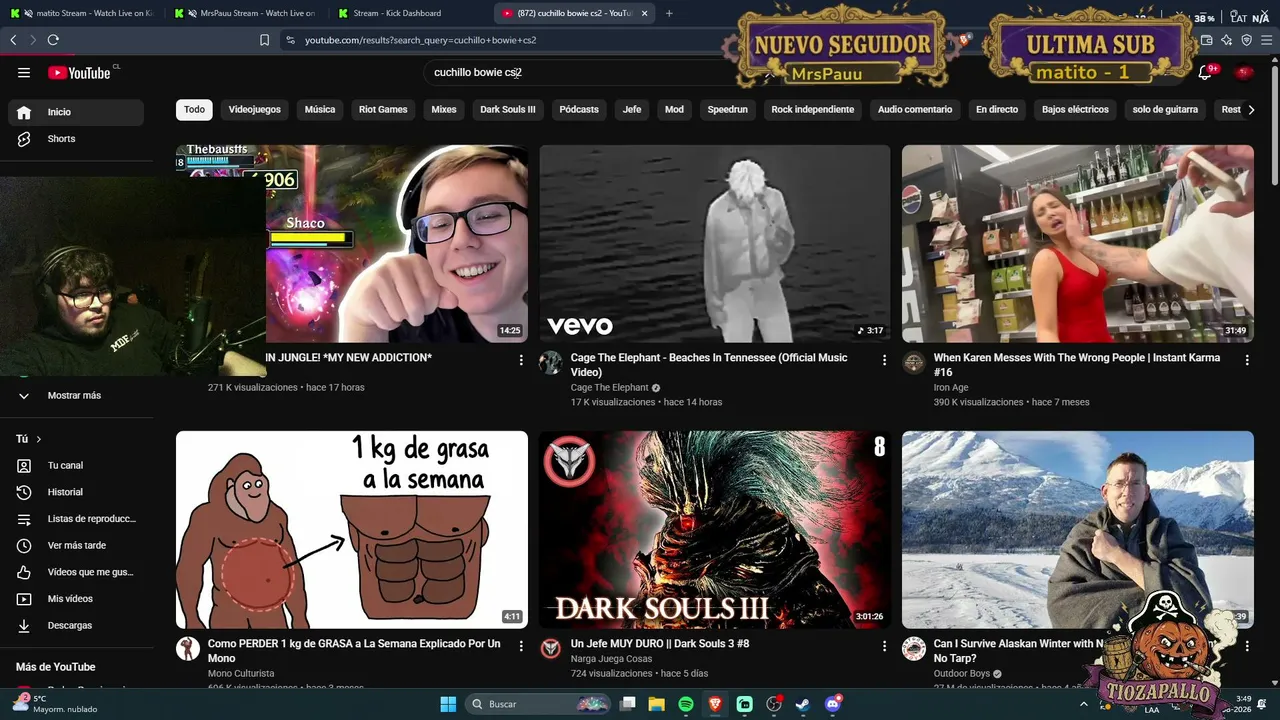The height and width of the screenshot is (720, 1280).
Task: Open Inicio in the sidebar
Action: coord(76,112)
